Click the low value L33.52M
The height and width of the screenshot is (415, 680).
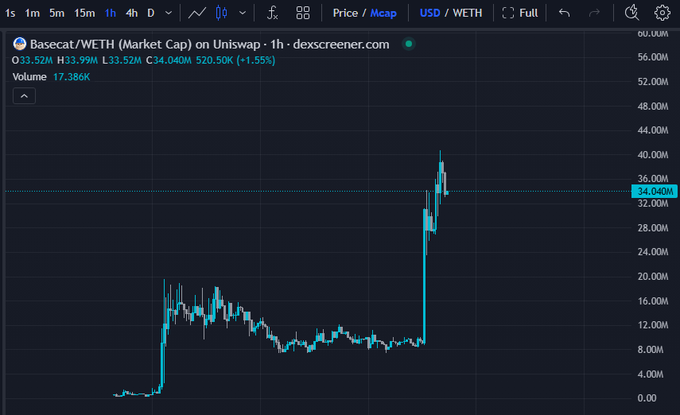[x=121, y=60]
